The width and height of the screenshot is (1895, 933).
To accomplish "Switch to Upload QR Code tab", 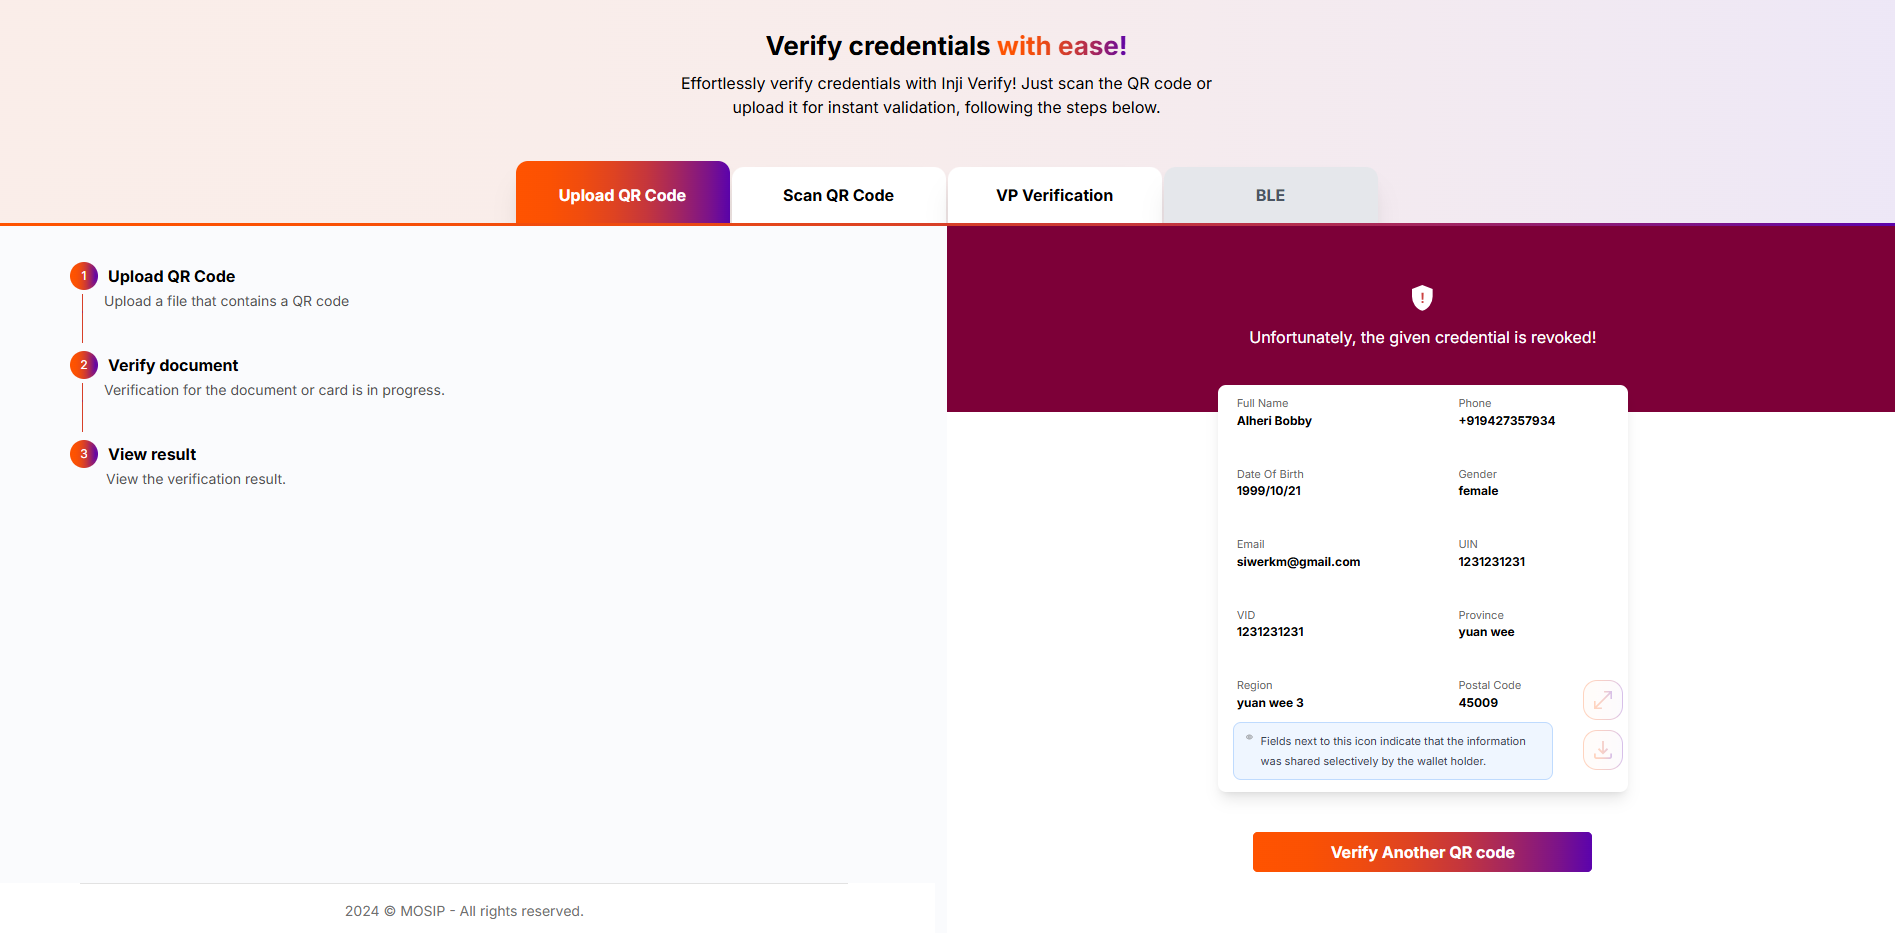I will (622, 195).
